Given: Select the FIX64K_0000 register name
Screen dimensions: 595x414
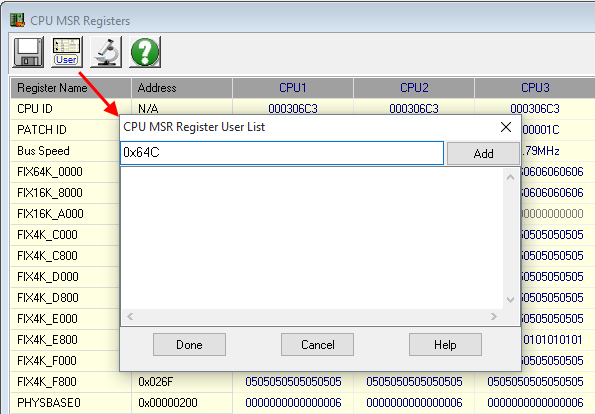Looking at the screenshot, I should pyautogui.click(x=50, y=172).
